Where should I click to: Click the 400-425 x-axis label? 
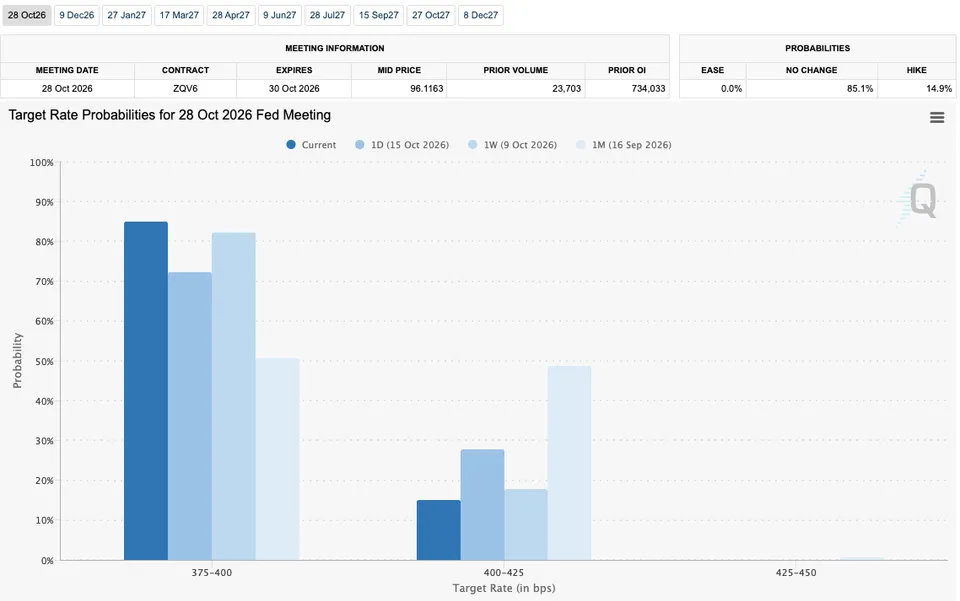point(504,573)
